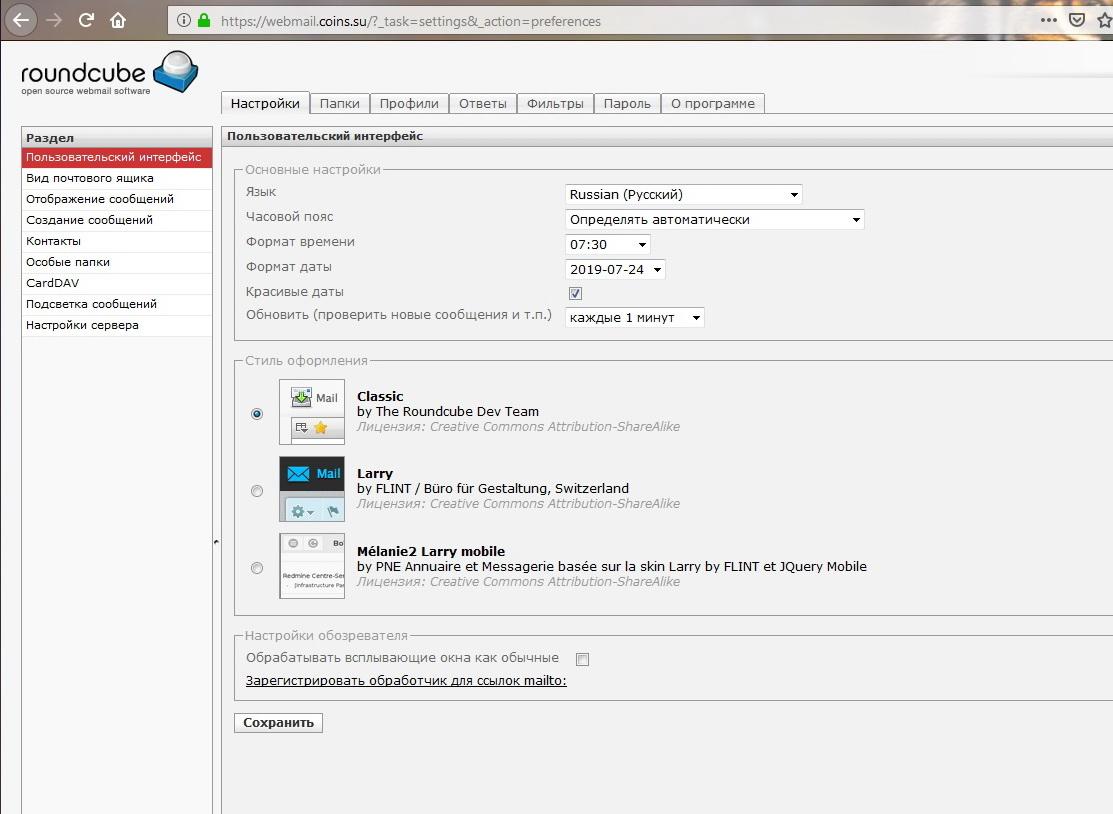Select Особые папки section
Image resolution: width=1113 pixels, height=814 pixels.
pyautogui.click(x=117, y=262)
